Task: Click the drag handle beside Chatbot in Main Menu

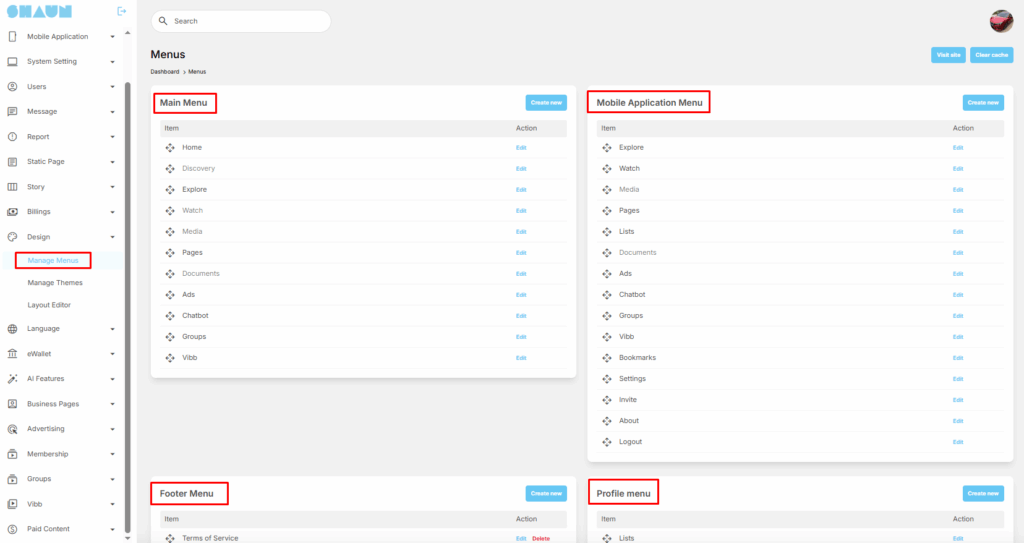Action: coord(170,316)
